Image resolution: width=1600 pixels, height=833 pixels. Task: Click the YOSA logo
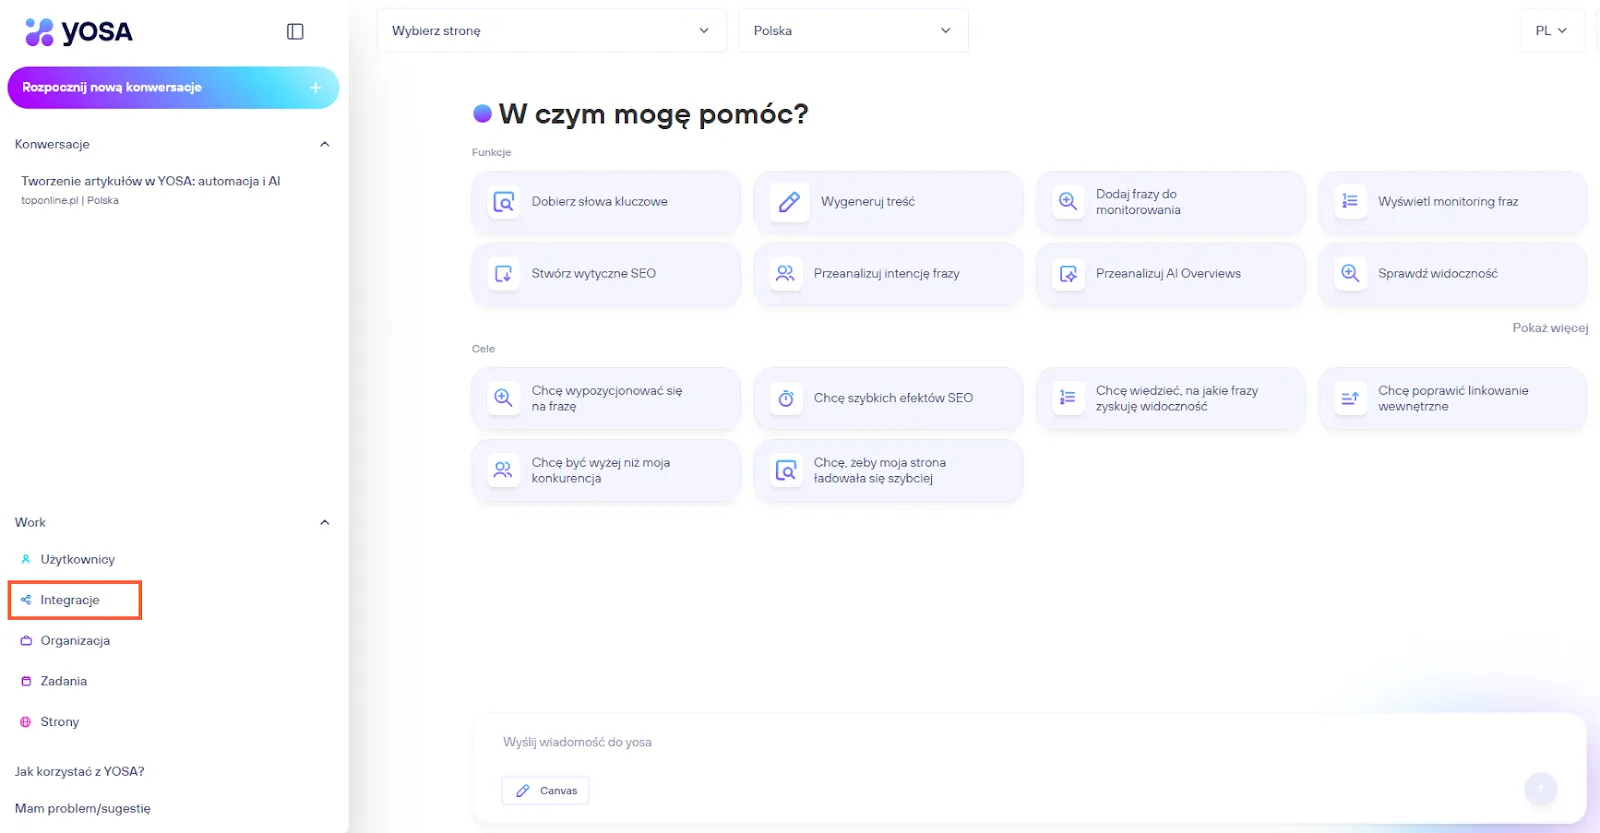pos(79,32)
